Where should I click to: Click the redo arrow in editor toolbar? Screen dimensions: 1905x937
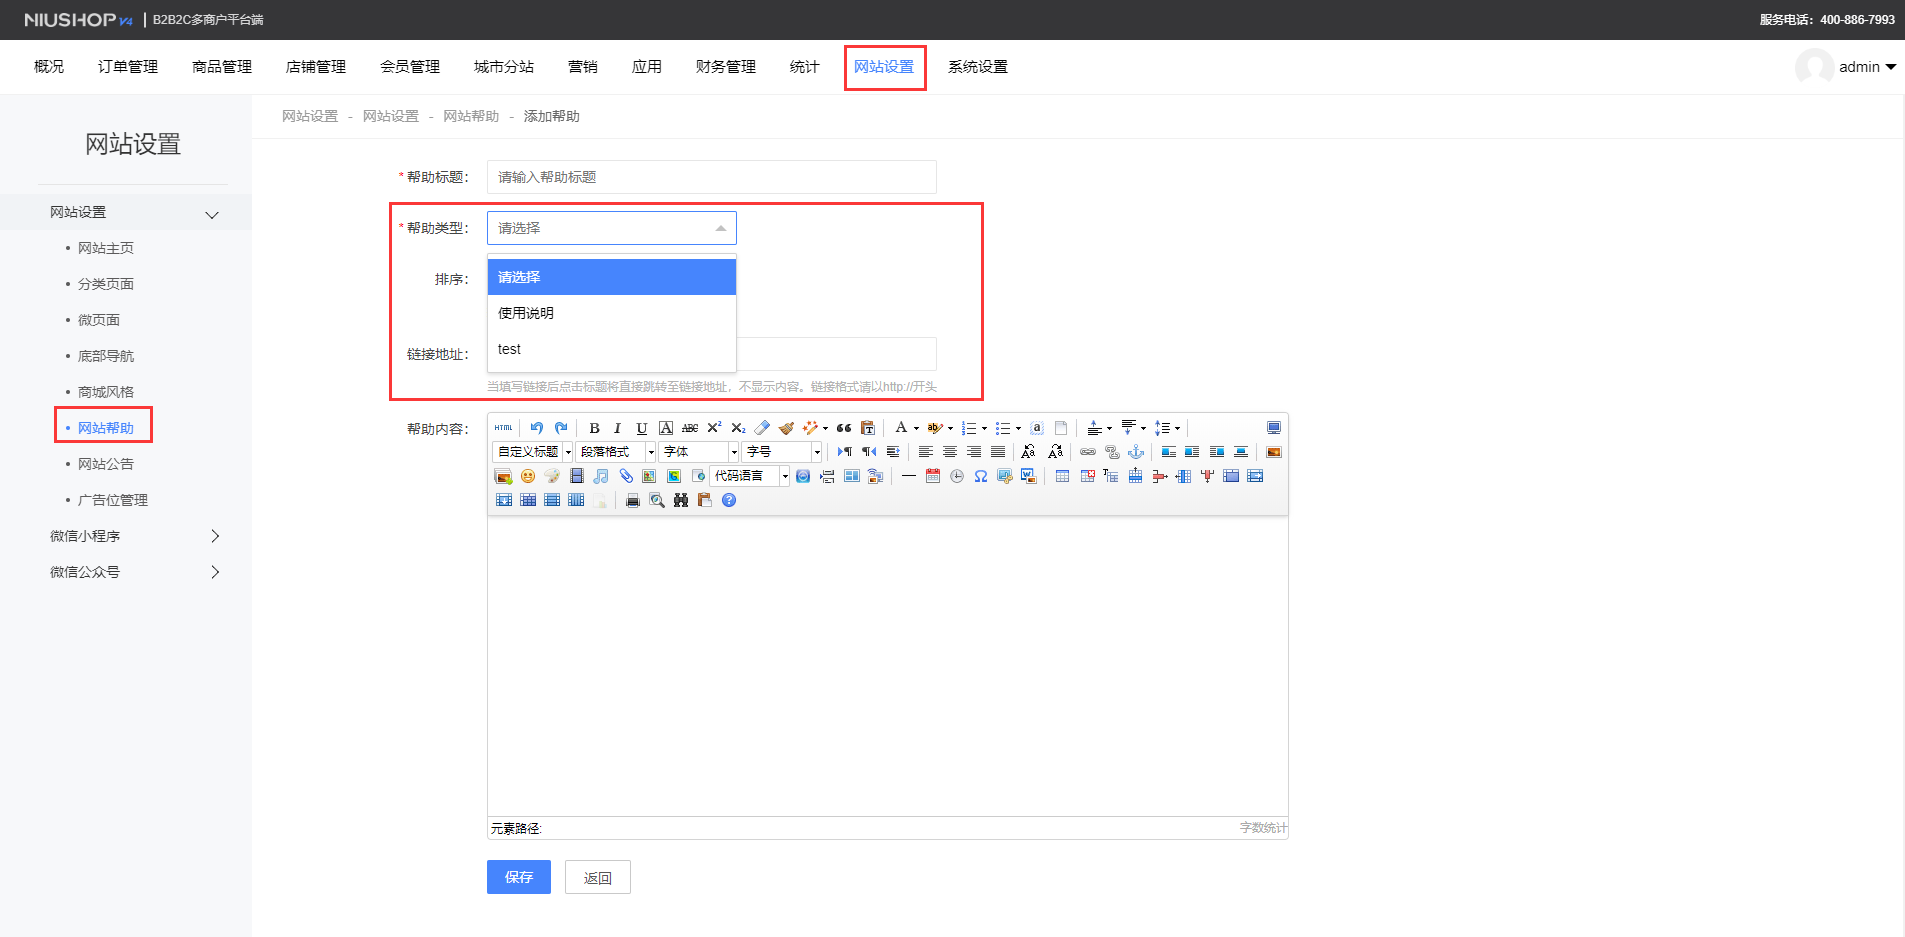[561, 428]
